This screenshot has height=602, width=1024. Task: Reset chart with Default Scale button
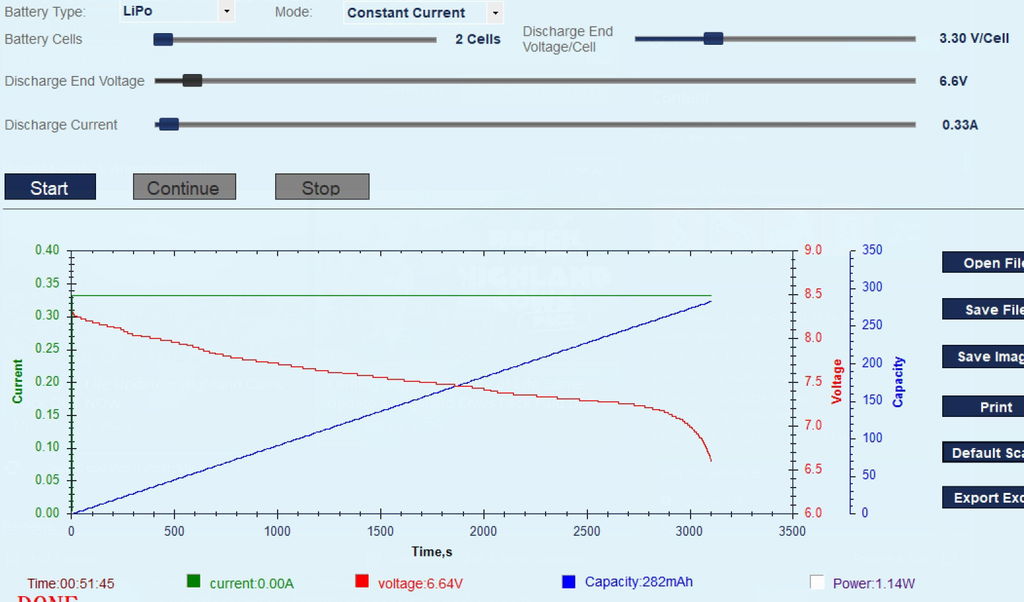click(983, 452)
